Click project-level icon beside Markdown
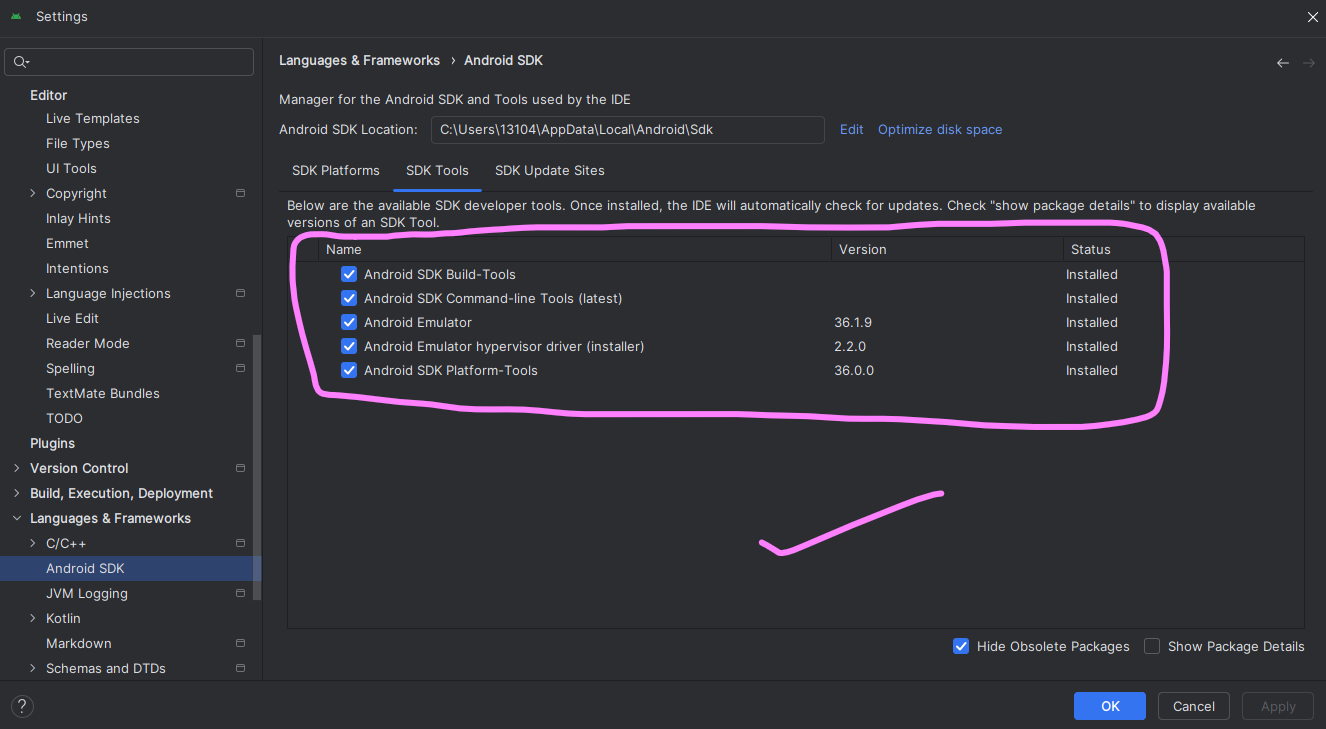This screenshot has height=729, width=1326. [240, 643]
